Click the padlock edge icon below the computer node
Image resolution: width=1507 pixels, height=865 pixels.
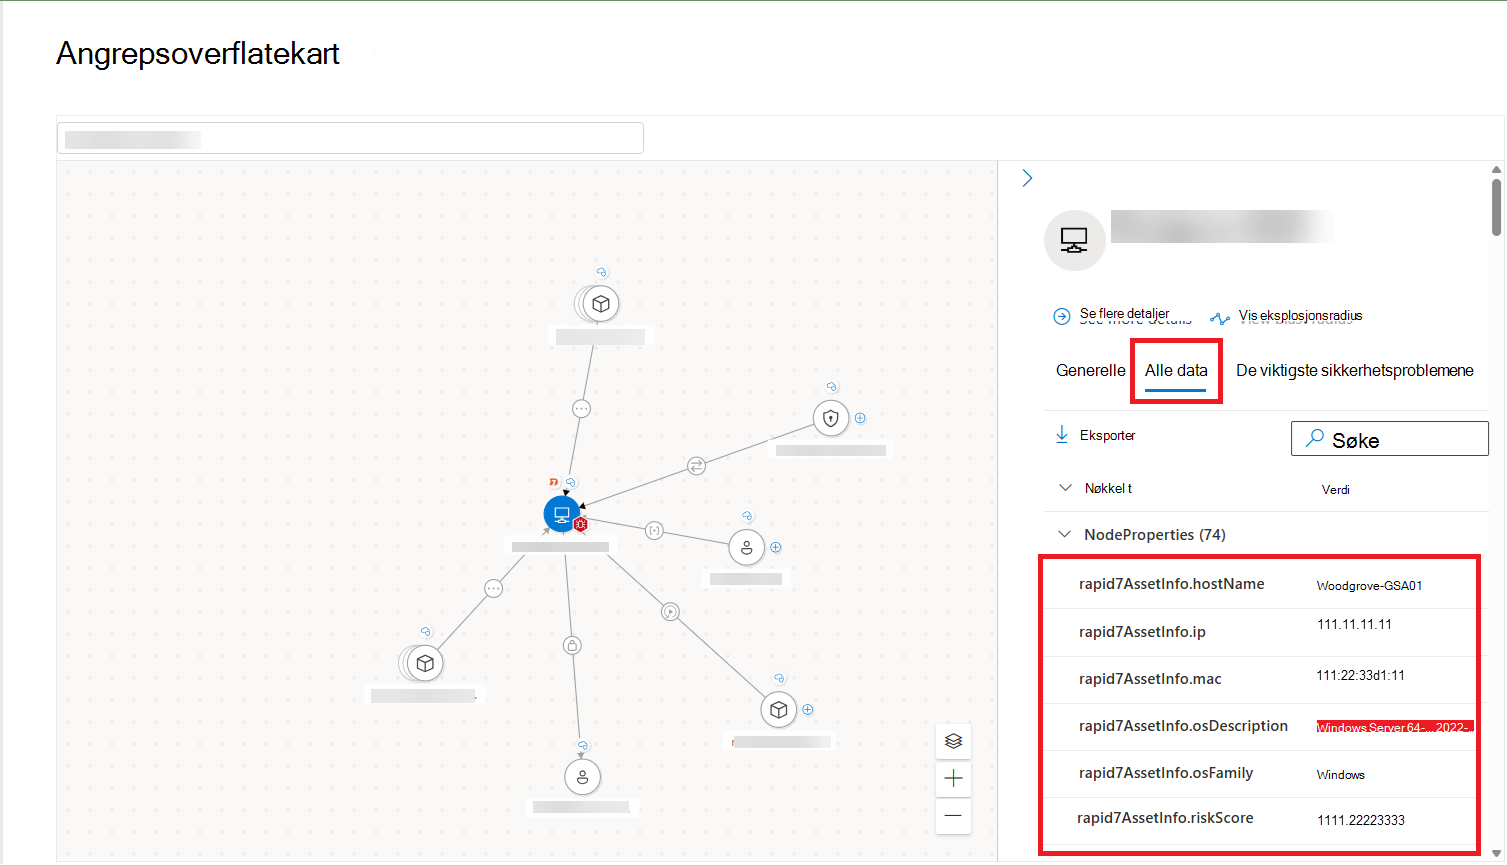[x=572, y=646]
